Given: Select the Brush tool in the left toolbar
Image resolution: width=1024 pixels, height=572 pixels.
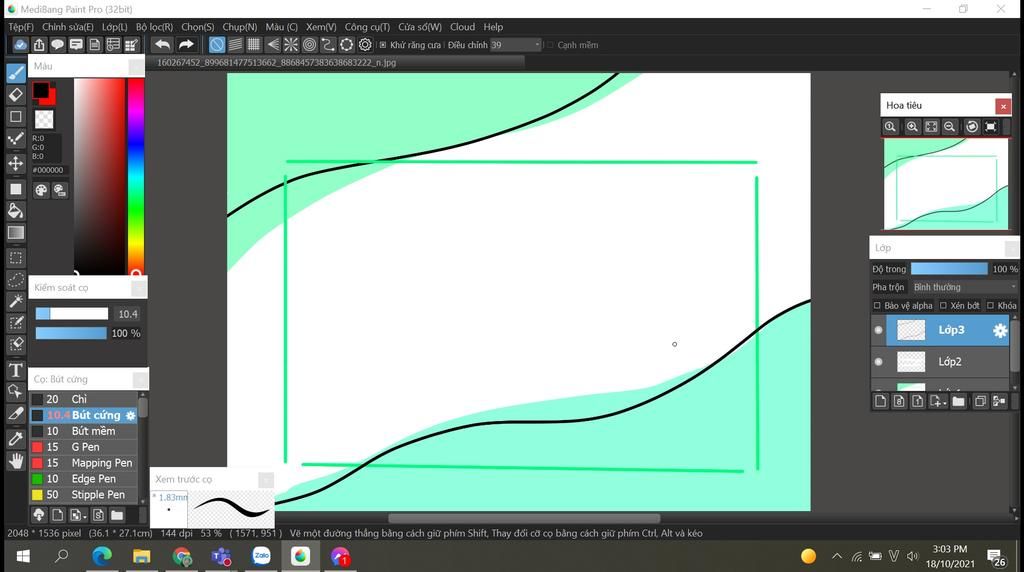Looking at the screenshot, I should (x=16, y=72).
